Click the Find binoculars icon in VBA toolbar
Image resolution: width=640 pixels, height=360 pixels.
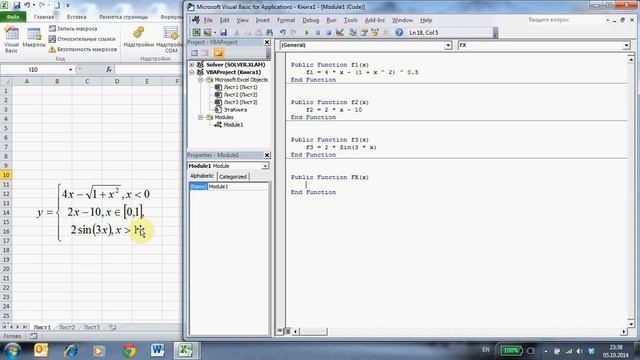point(269,32)
